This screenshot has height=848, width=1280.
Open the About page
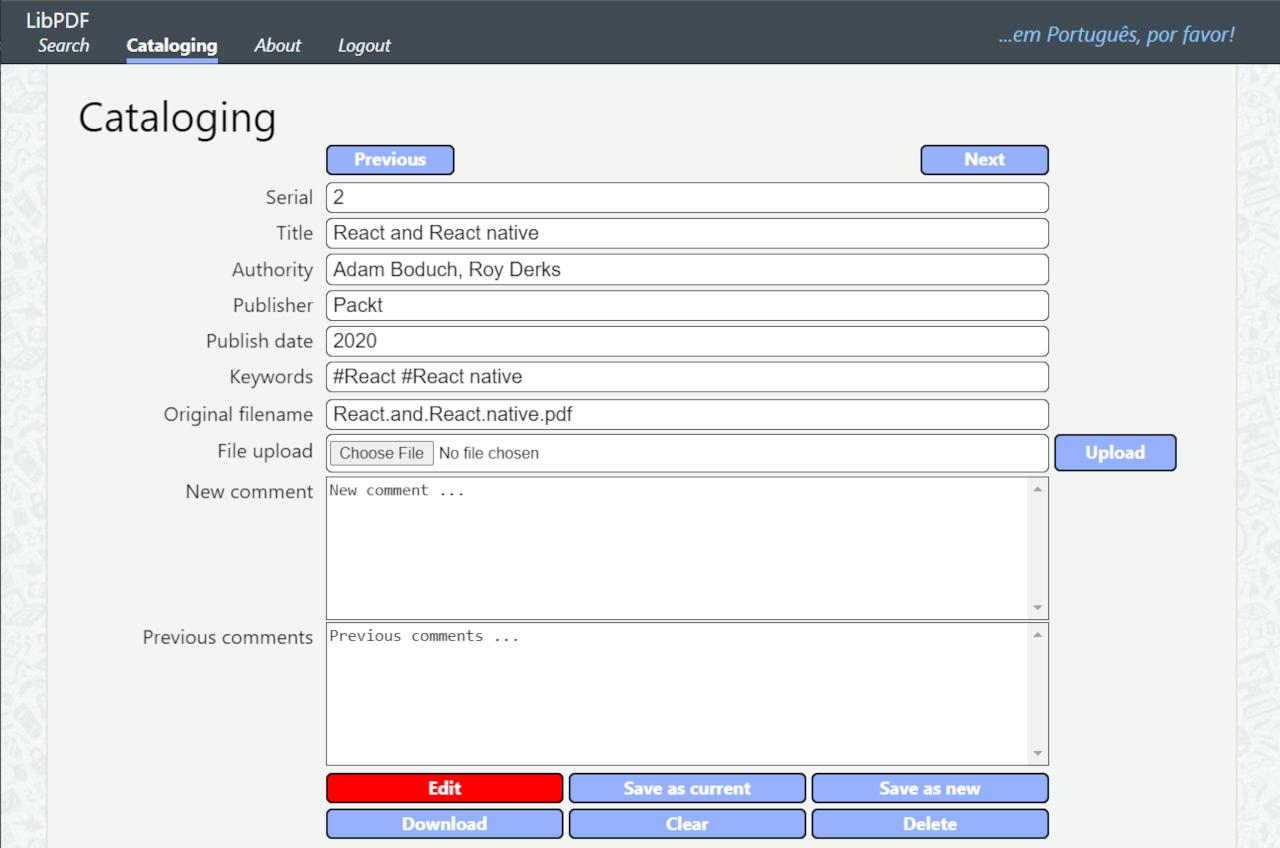[277, 45]
